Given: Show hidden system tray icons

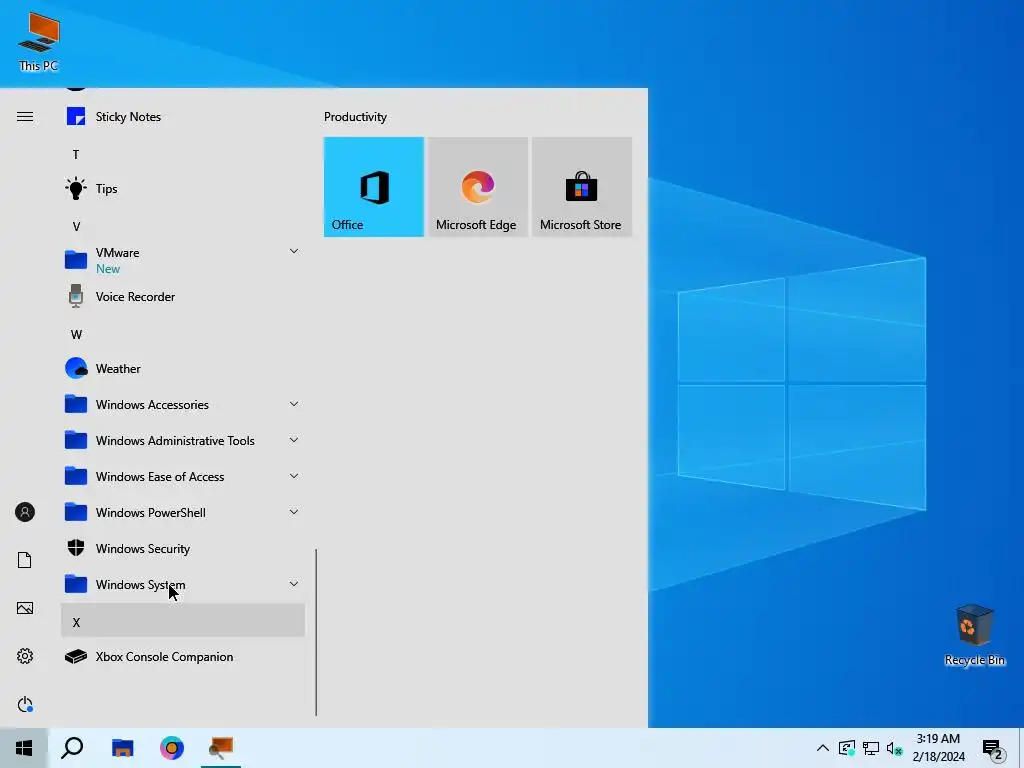Looking at the screenshot, I should pyautogui.click(x=823, y=748).
